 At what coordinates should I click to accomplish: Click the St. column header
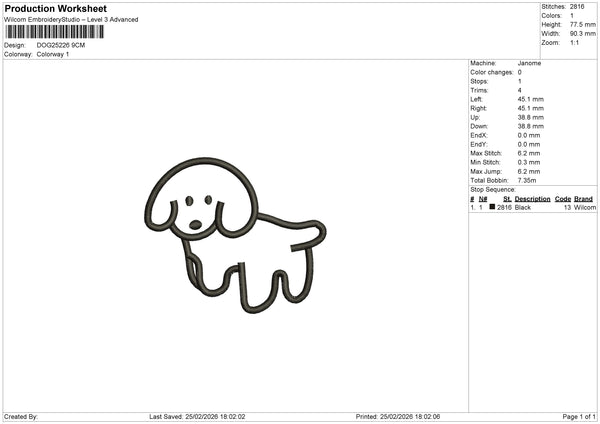click(508, 199)
